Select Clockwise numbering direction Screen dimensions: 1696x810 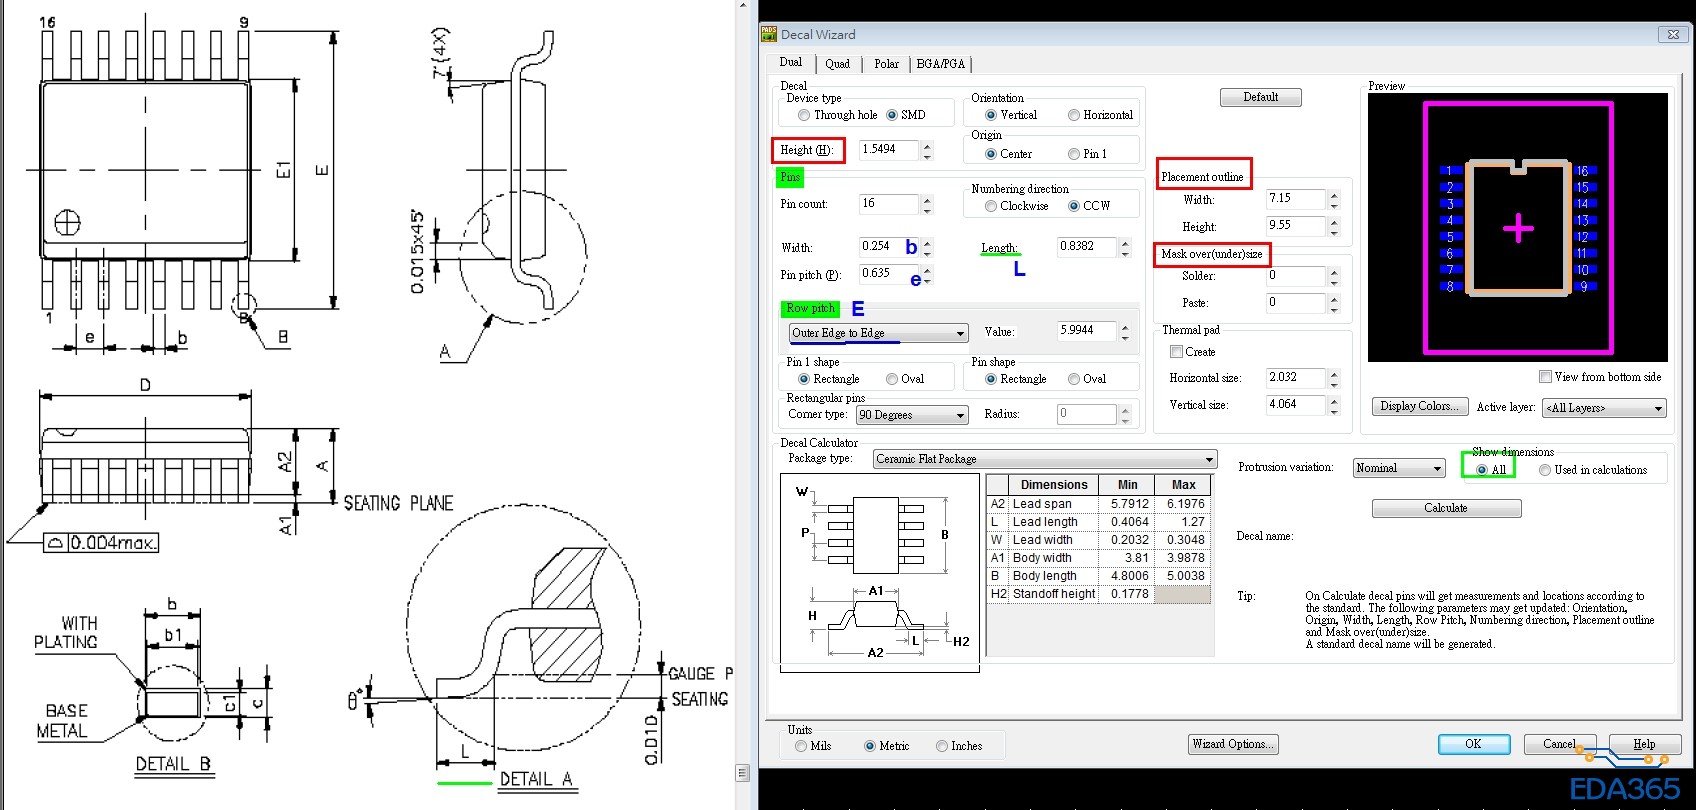[991, 206]
